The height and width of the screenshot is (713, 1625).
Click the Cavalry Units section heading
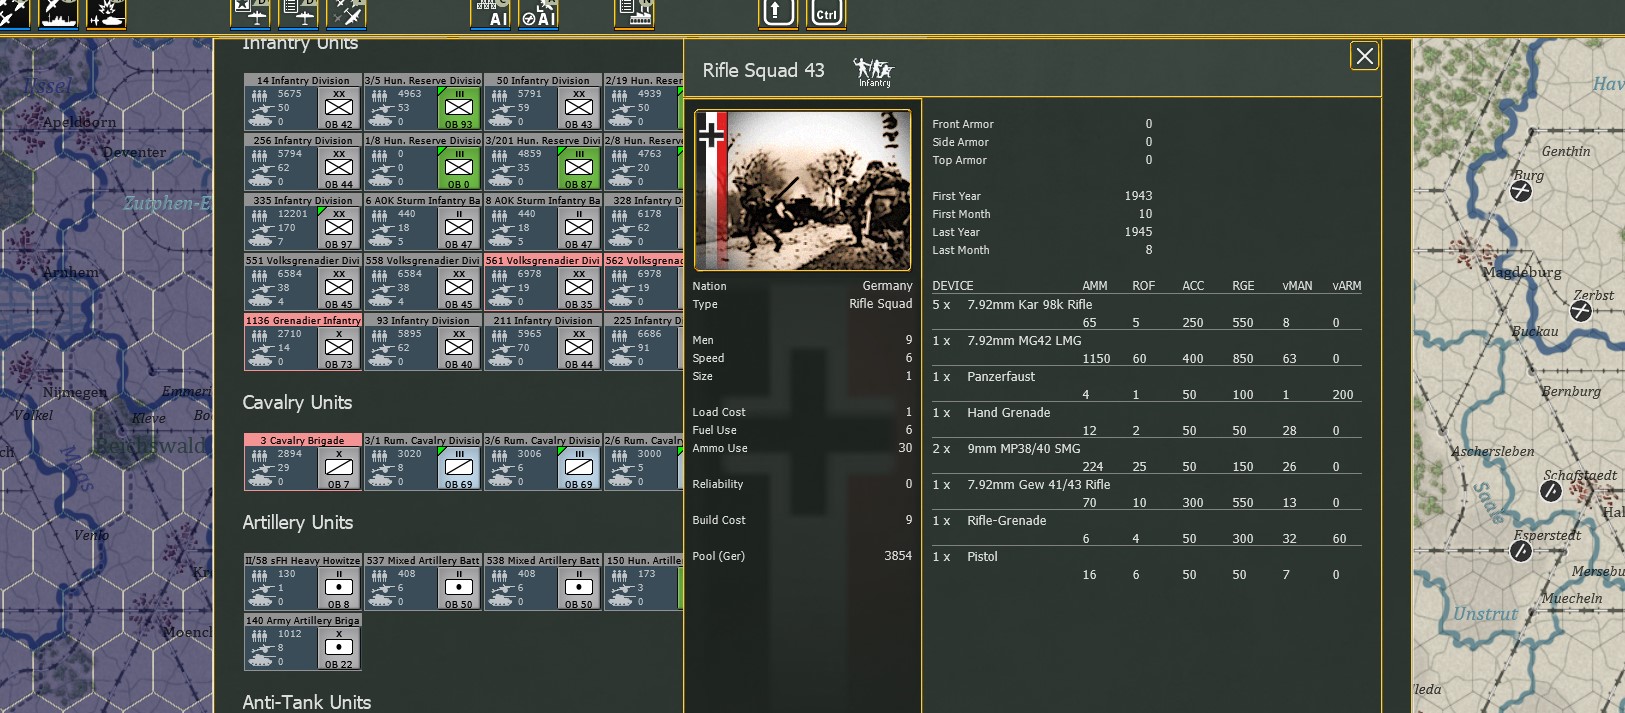coord(297,402)
